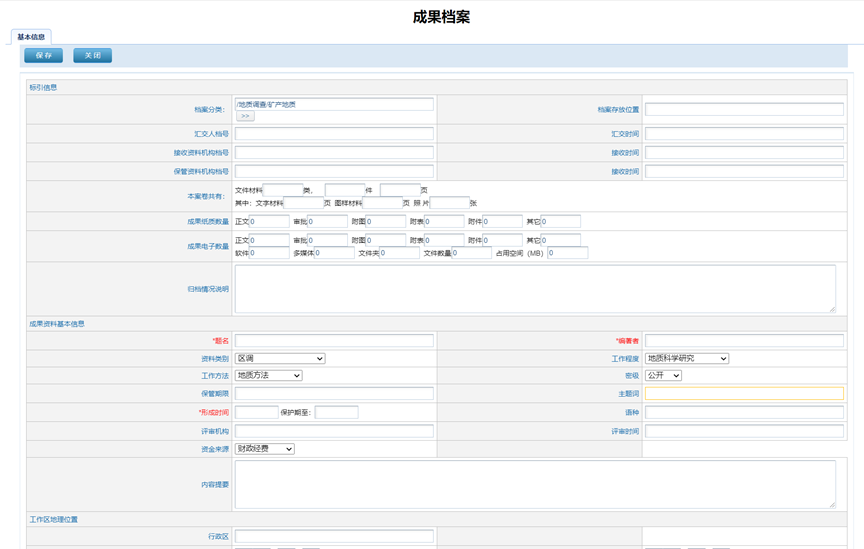864x549 pixels.
Task: Click the highlighted 主题词 input field
Action: [744, 394]
